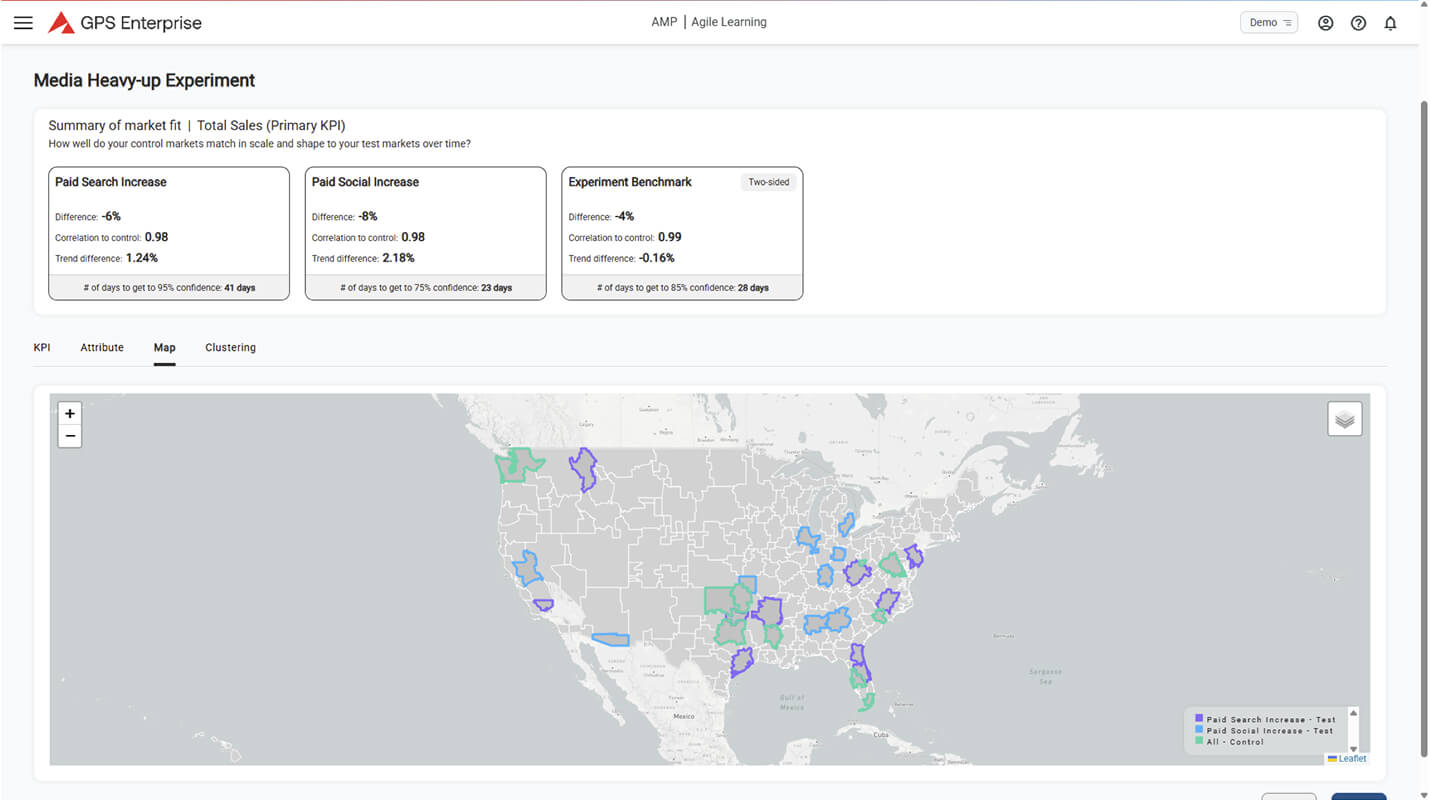Open the hamburger navigation menu
This screenshot has height=800, width=1430.
coord(23,23)
